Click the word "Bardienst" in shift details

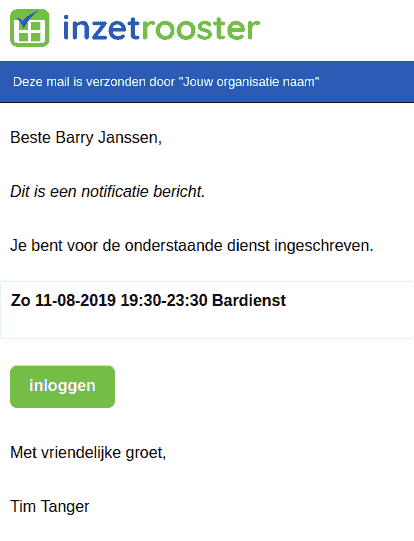coord(249,300)
